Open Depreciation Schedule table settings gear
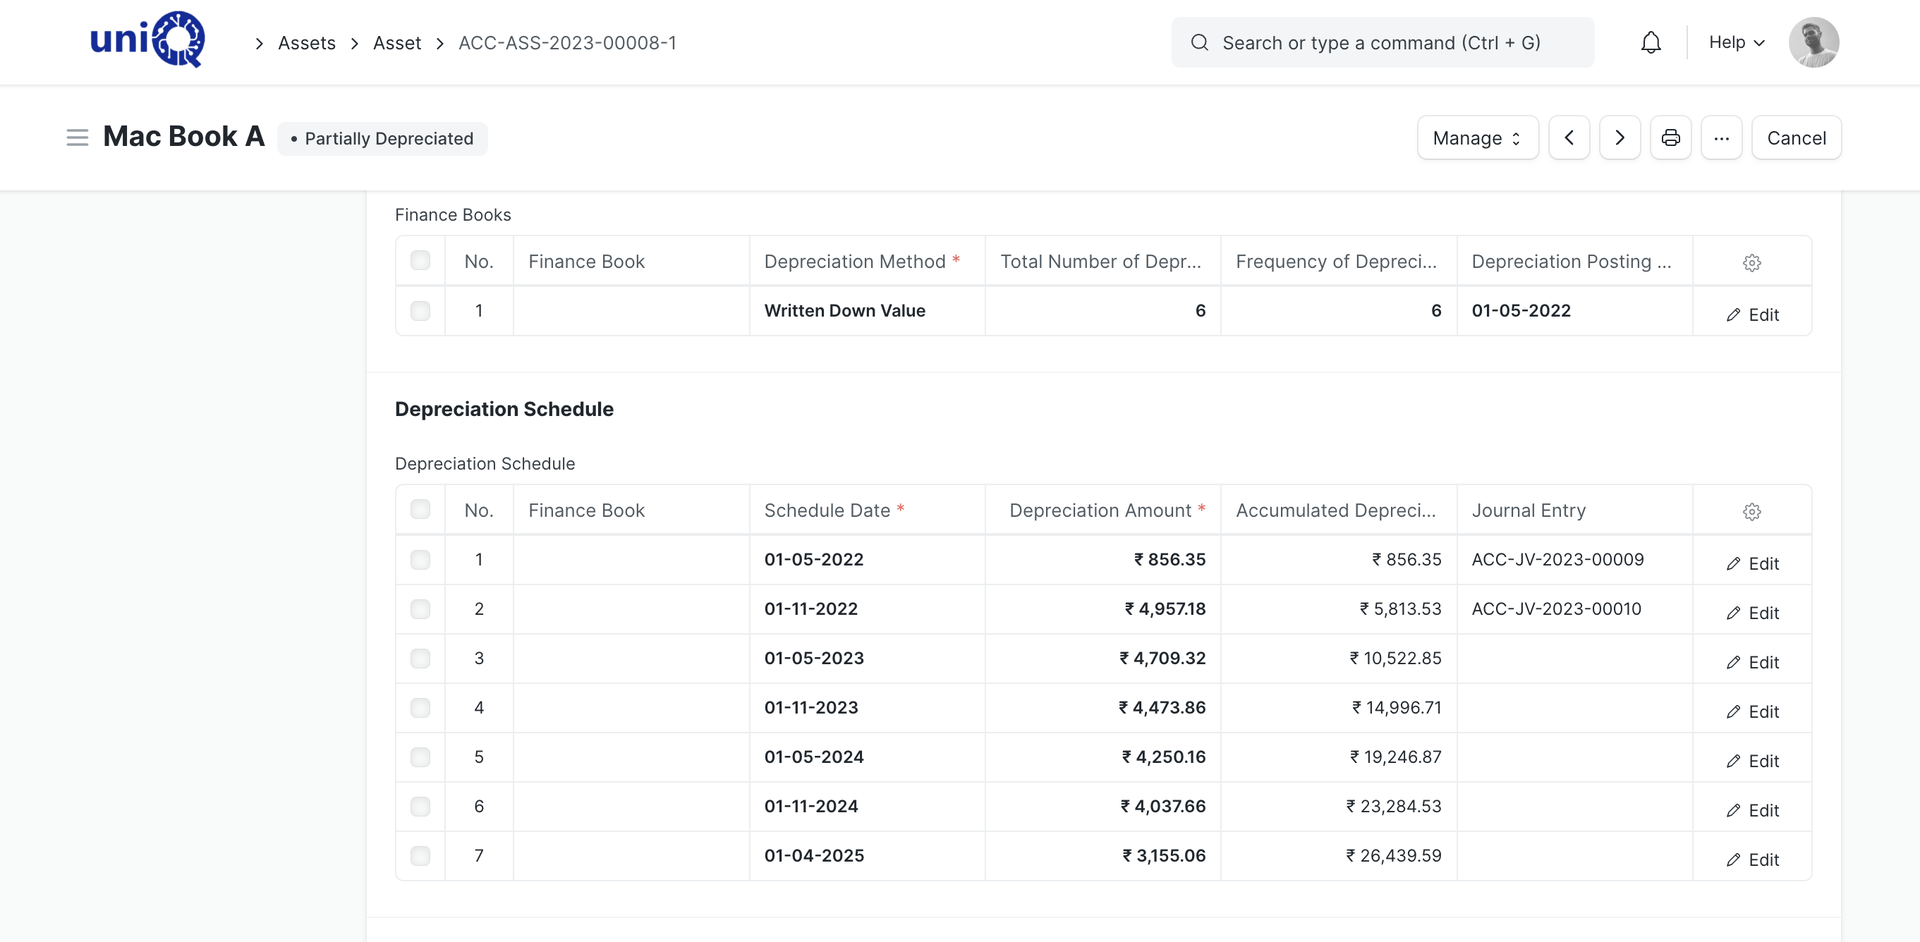 [x=1752, y=512]
